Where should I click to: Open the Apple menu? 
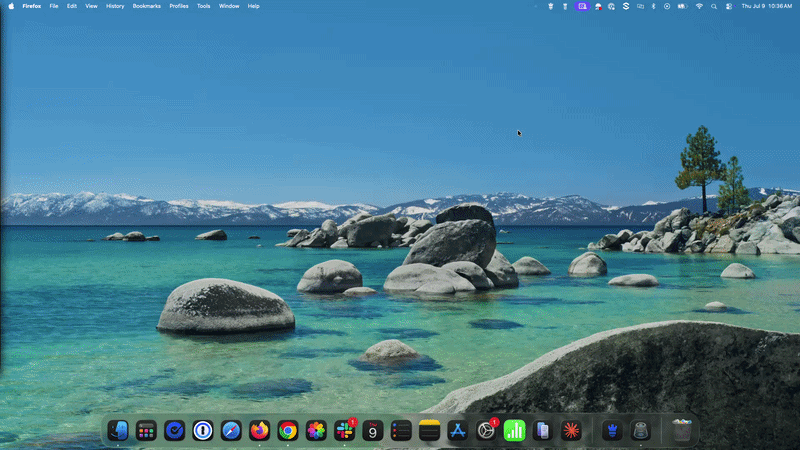tap(11, 6)
